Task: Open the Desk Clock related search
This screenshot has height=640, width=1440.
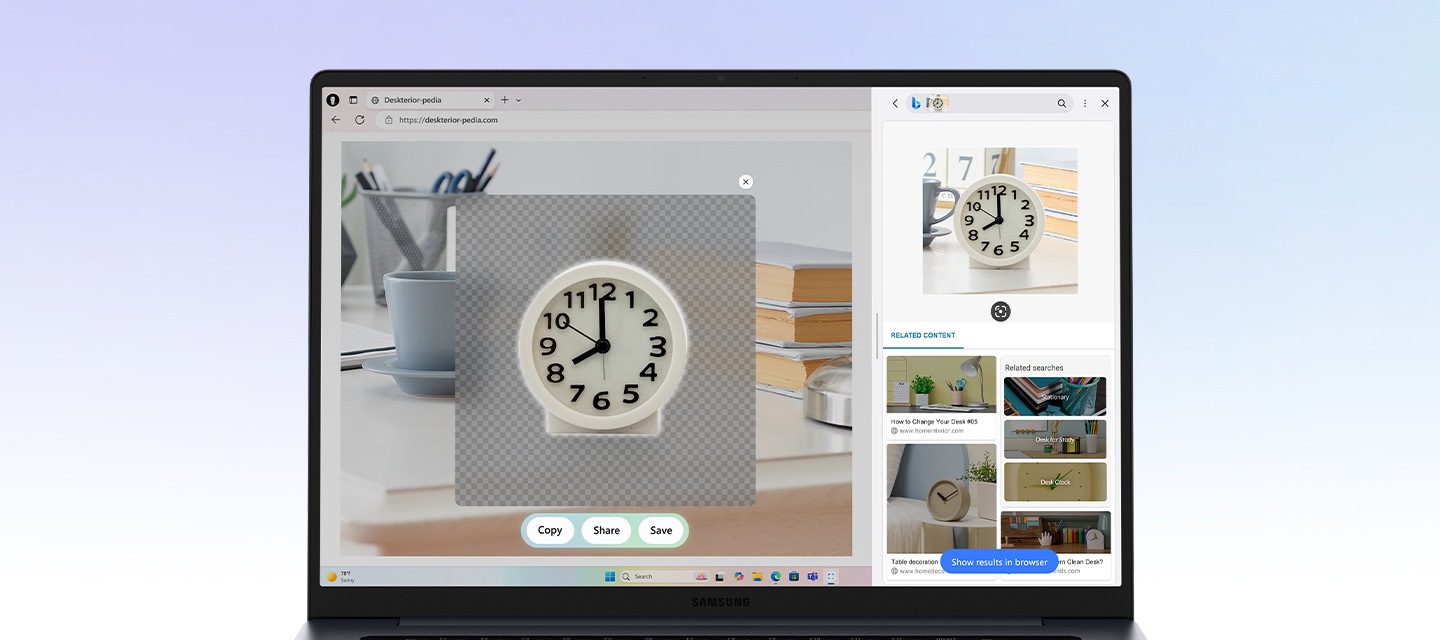Action: point(1055,481)
